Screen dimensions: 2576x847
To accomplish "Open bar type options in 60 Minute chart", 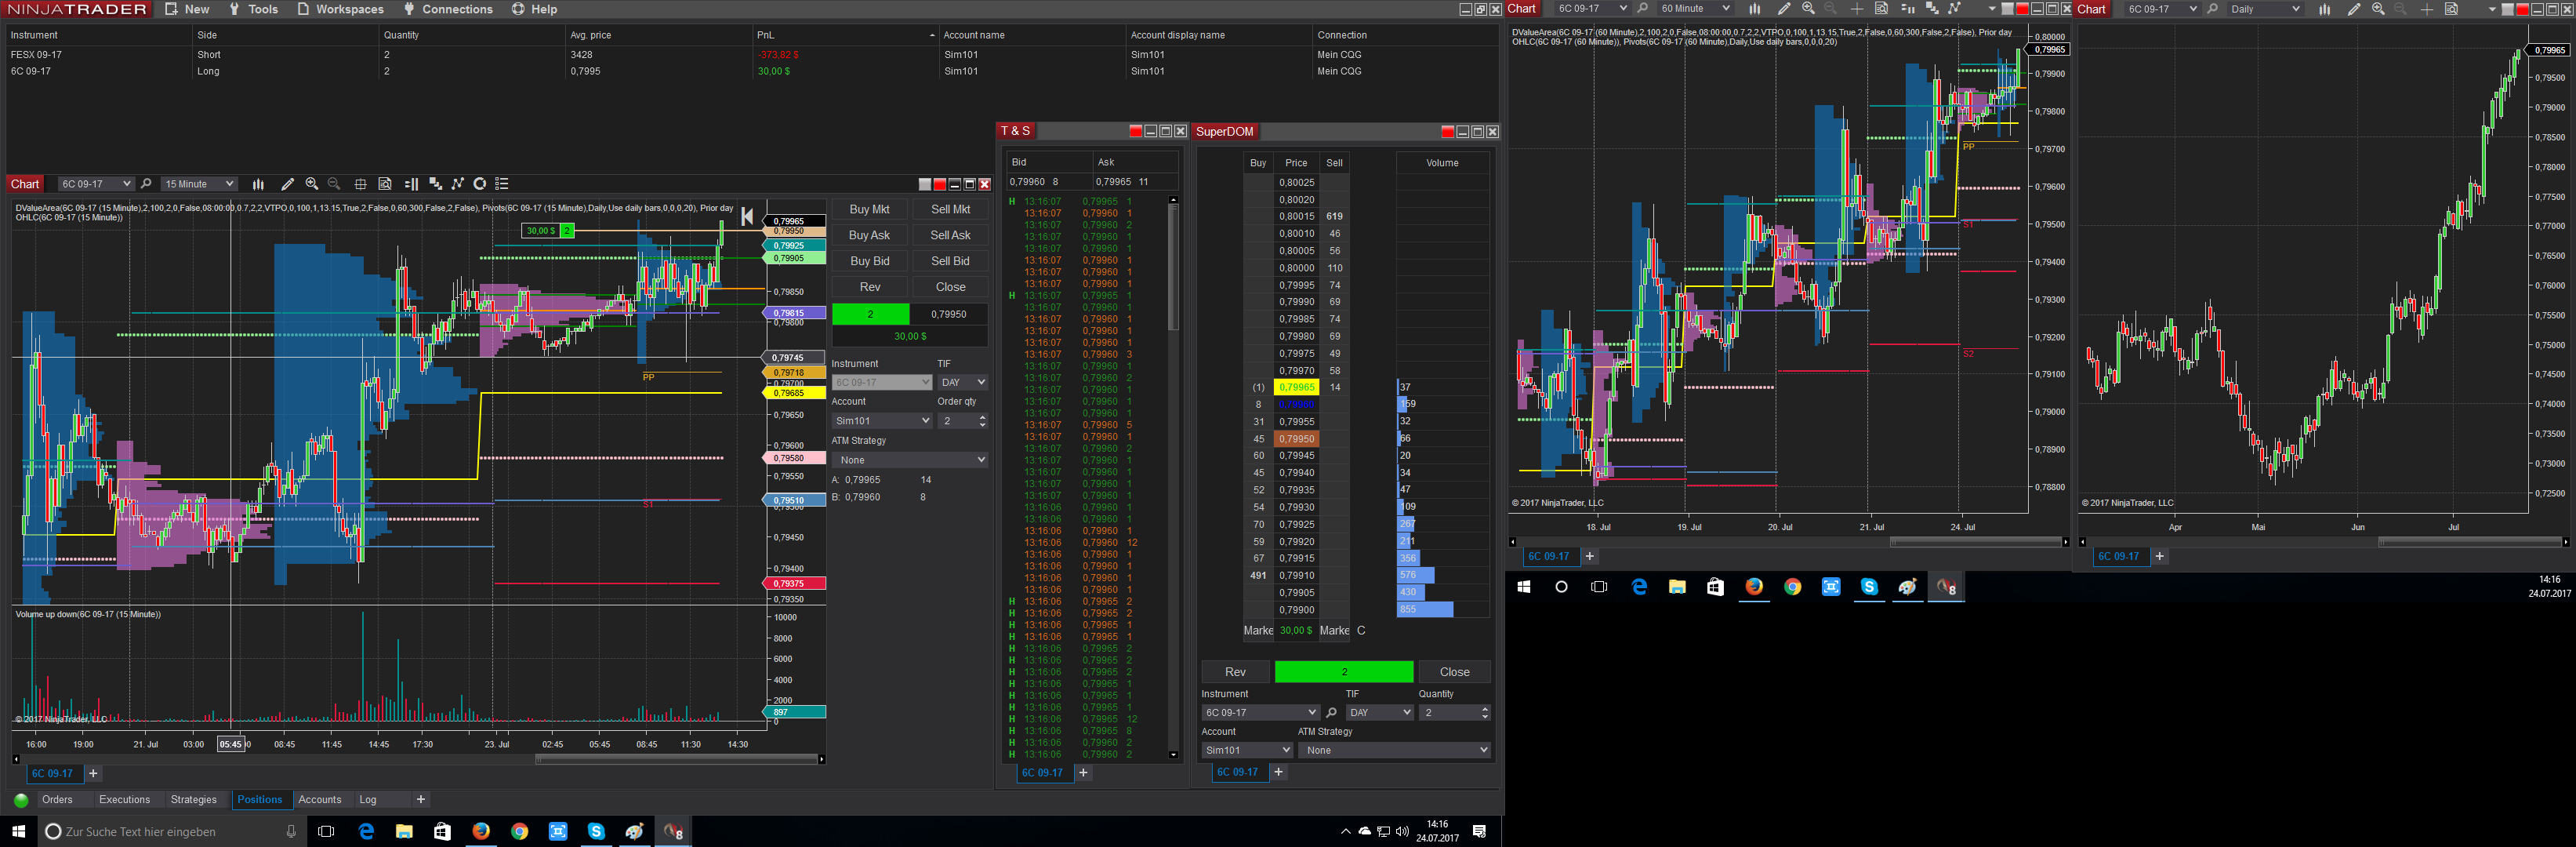I will [x=1754, y=9].
